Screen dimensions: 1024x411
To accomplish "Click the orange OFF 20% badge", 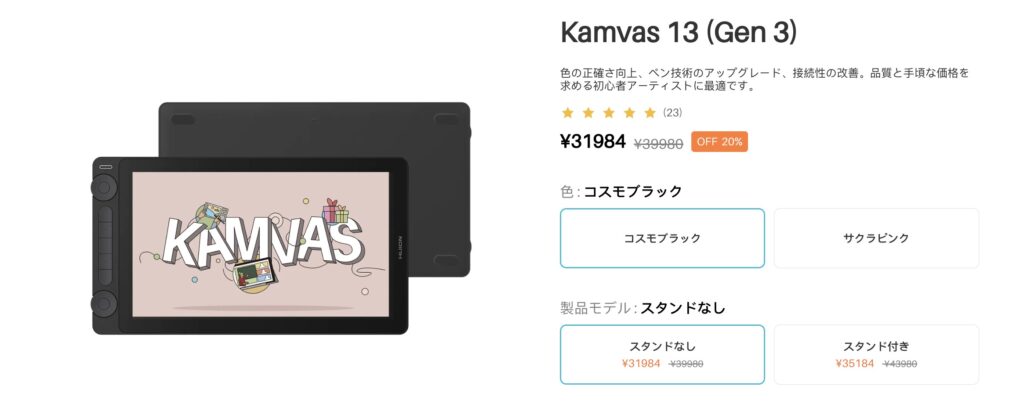I will pyautogui.click(x=720, y=141).
